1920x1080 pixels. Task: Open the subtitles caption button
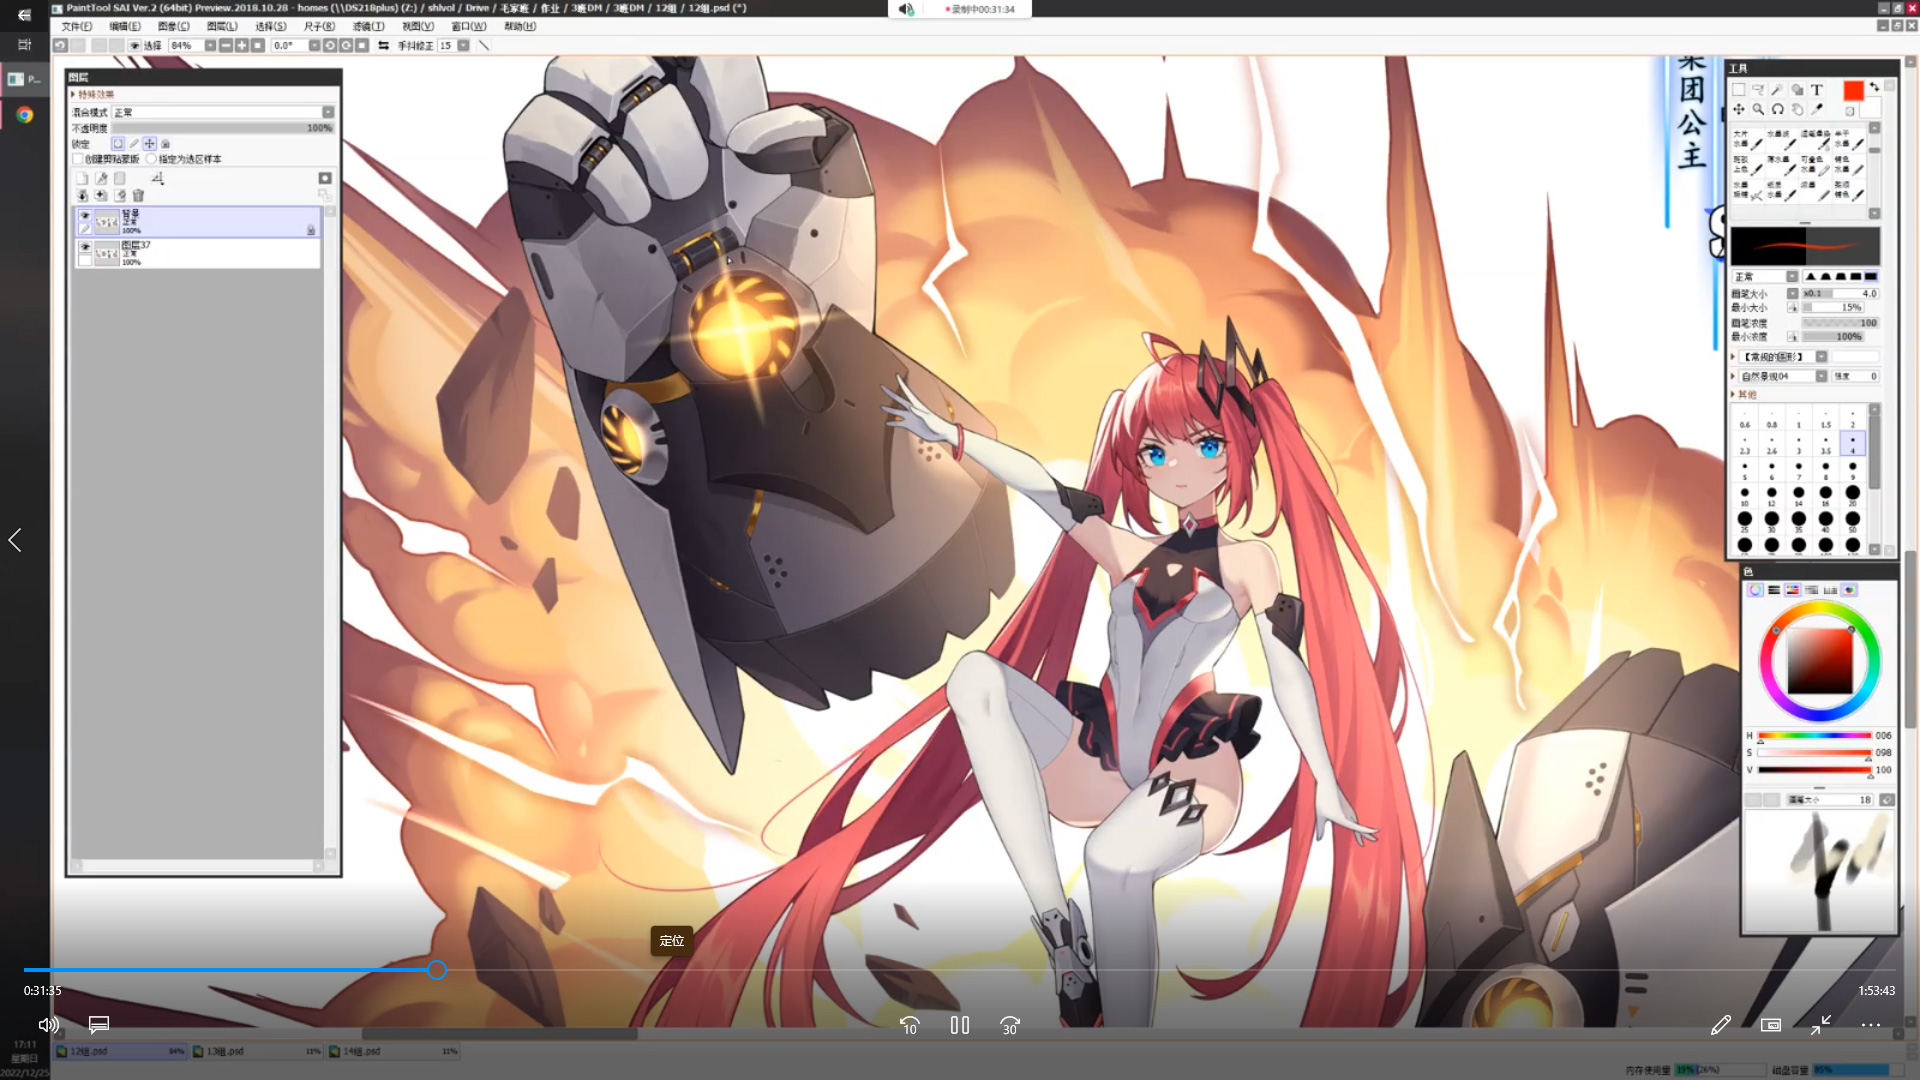(x=99, y=1025)
